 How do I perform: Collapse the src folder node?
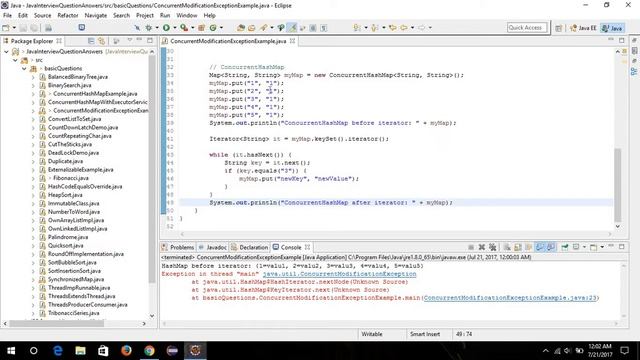click(16, 60)
